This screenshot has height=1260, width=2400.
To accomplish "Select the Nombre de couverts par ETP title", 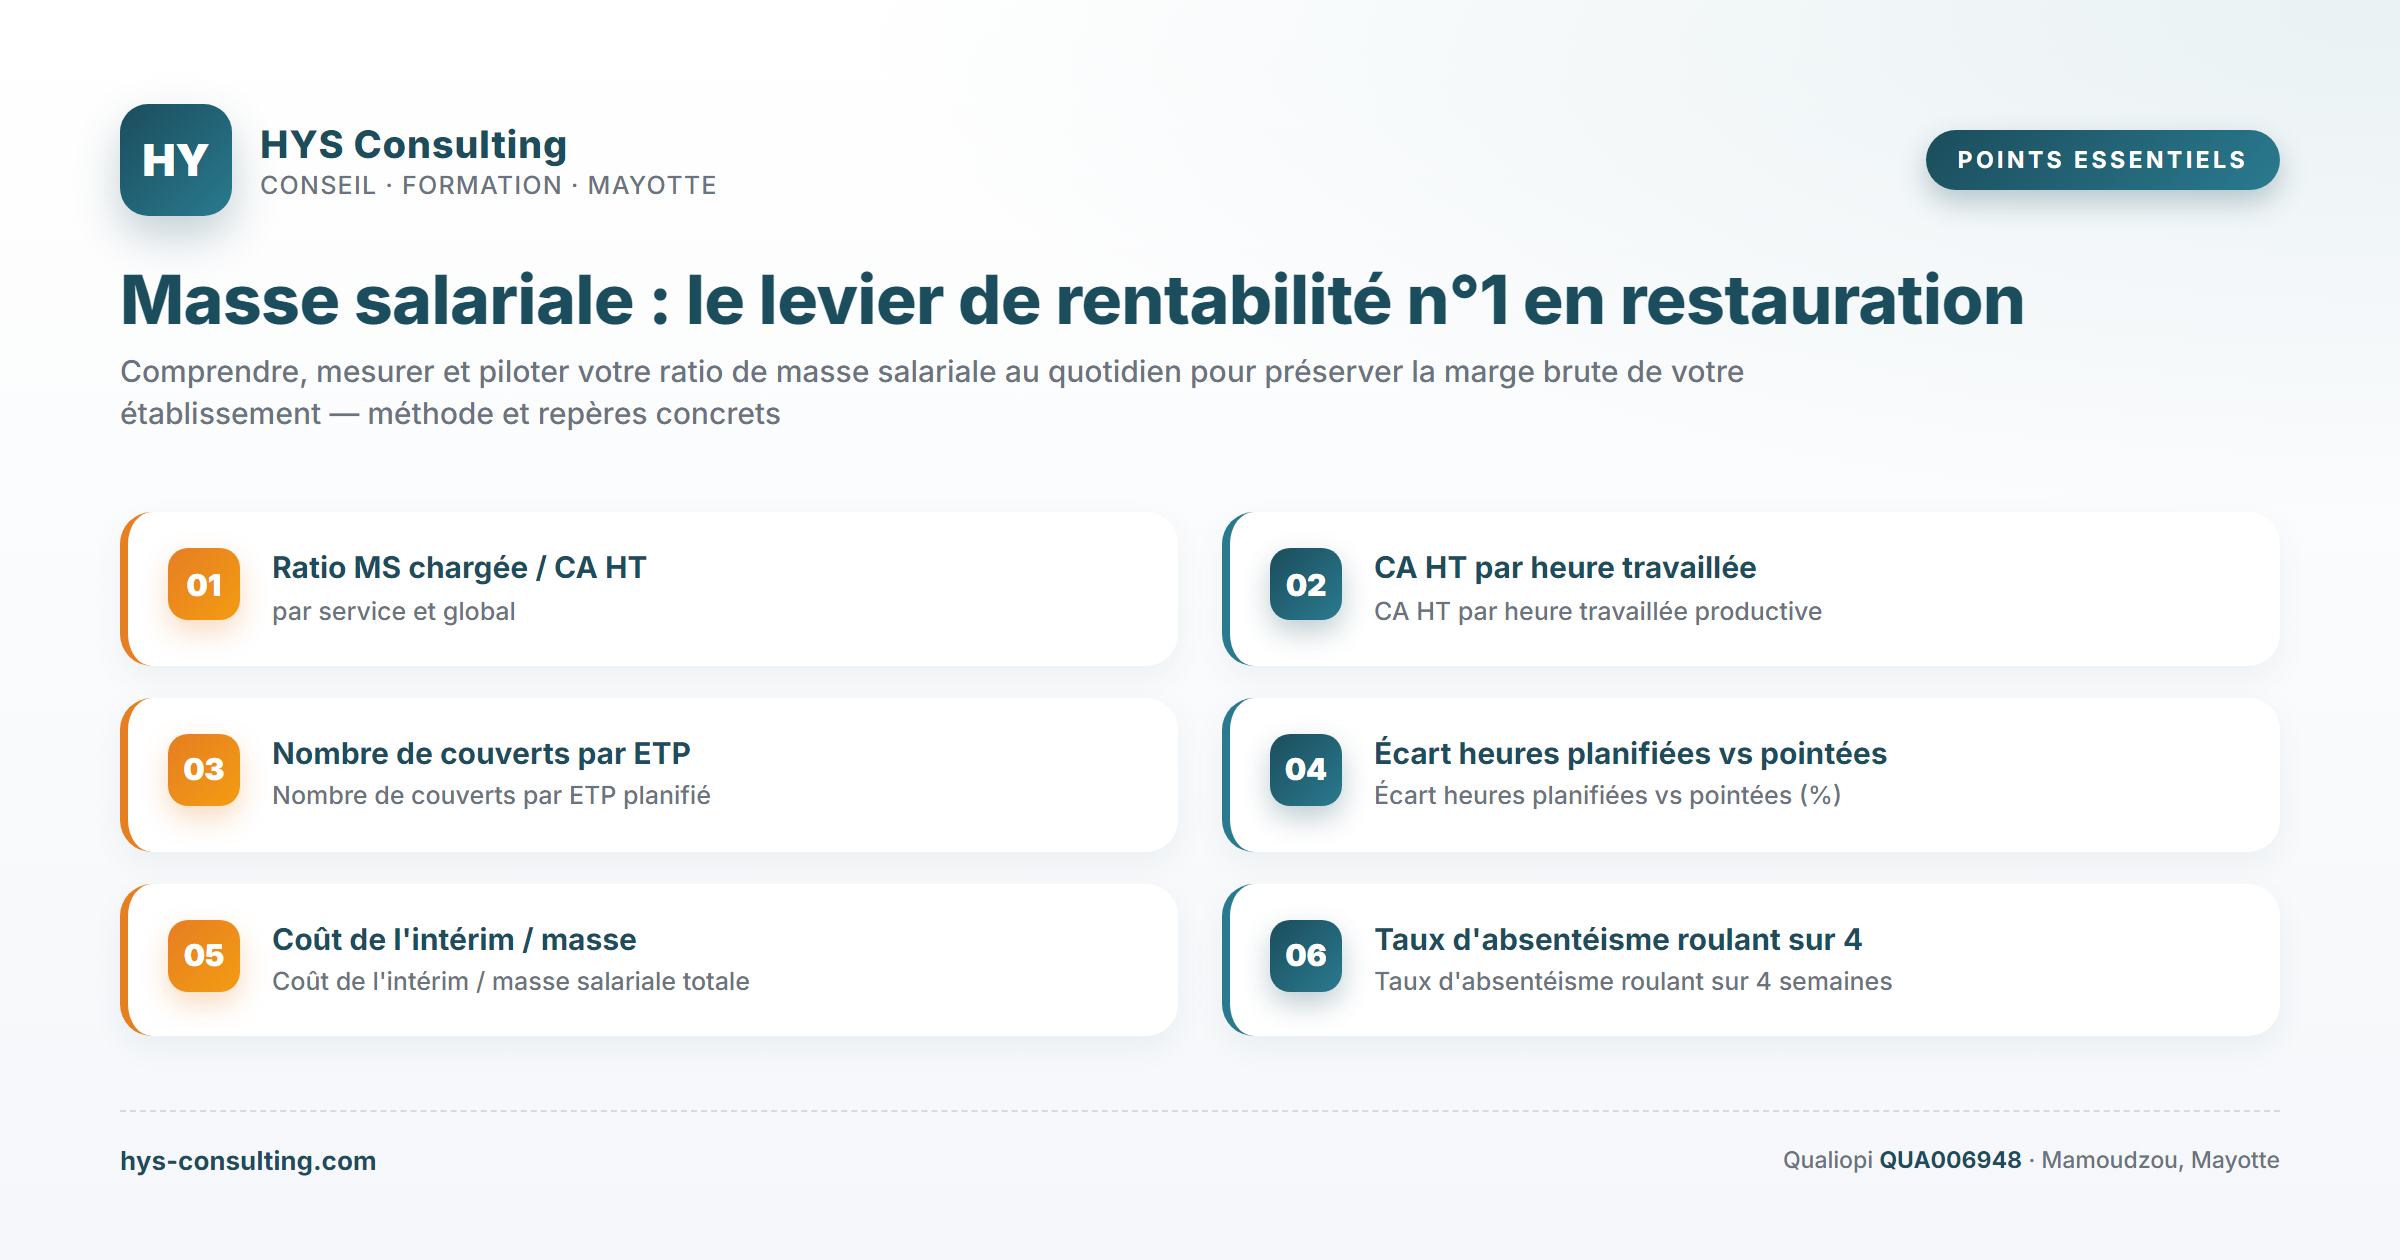I will (481, 753).
